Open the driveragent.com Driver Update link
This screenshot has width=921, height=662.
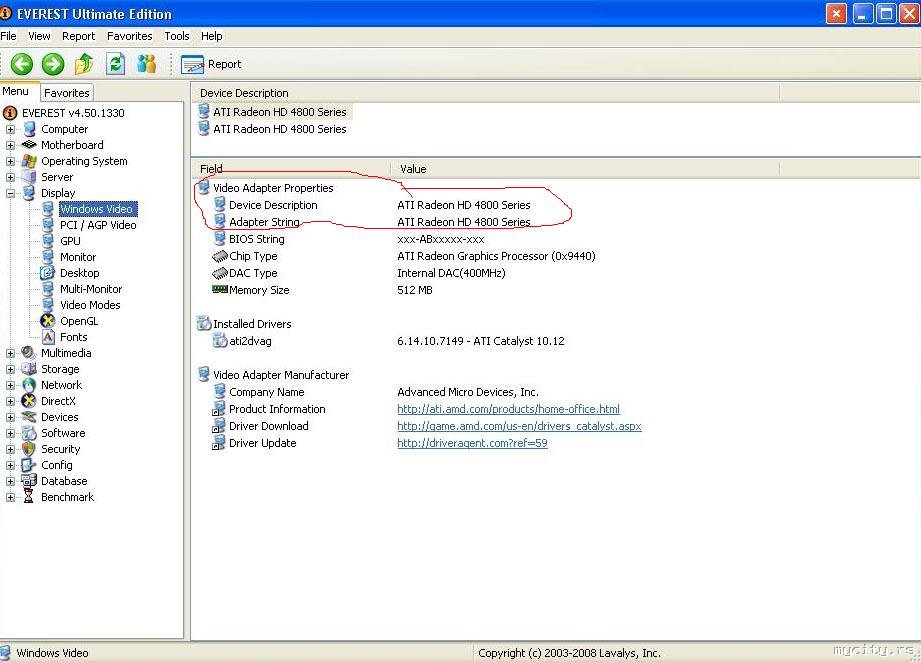point(472,443)
